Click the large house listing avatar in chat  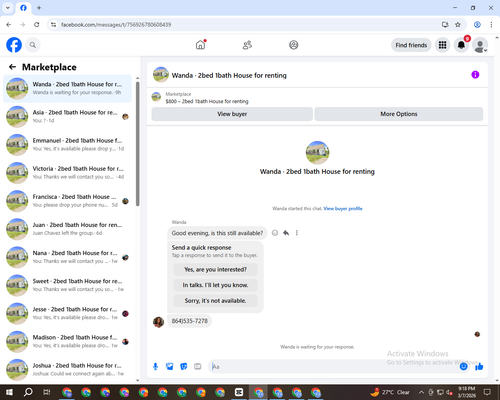click(x=317, y=153)
